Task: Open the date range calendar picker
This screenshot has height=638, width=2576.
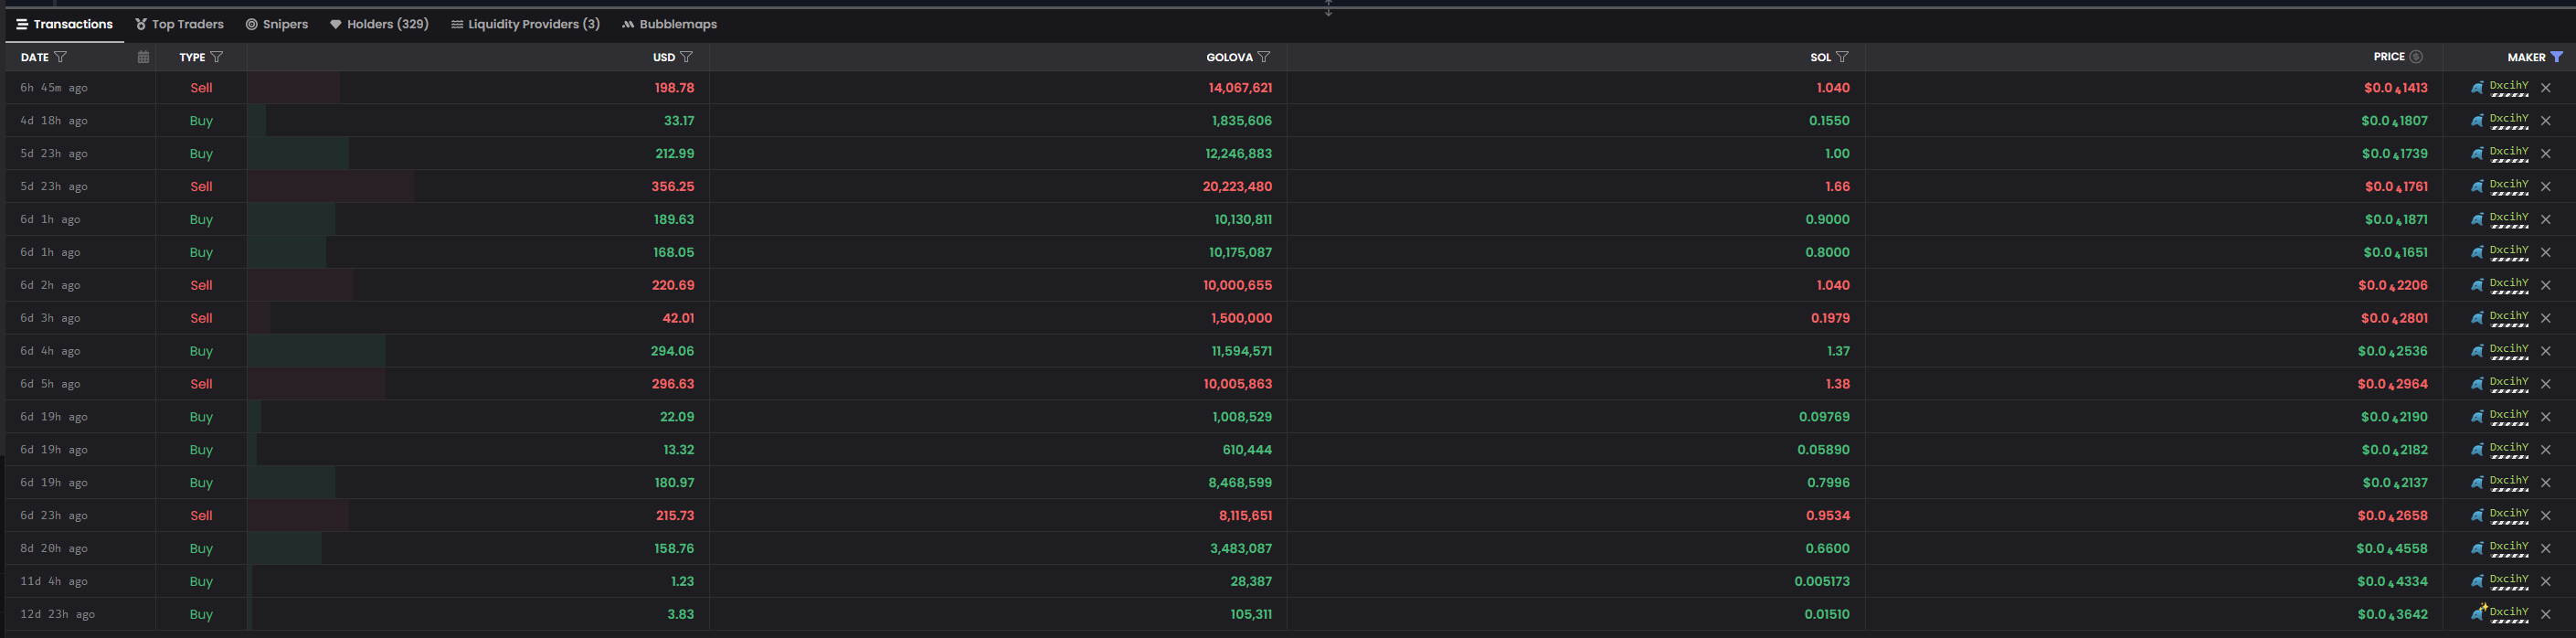Action: (x=143, y=57)
